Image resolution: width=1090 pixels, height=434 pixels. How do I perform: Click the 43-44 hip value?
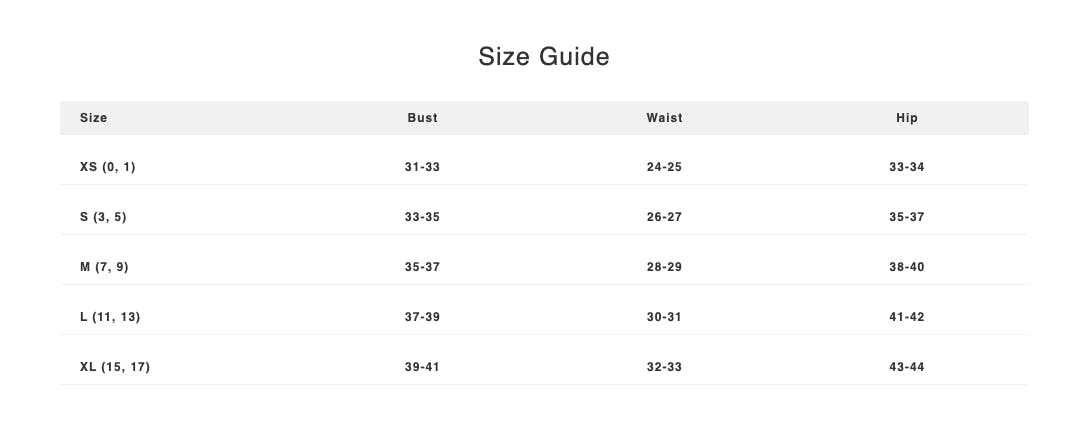[x=906, y=367]
